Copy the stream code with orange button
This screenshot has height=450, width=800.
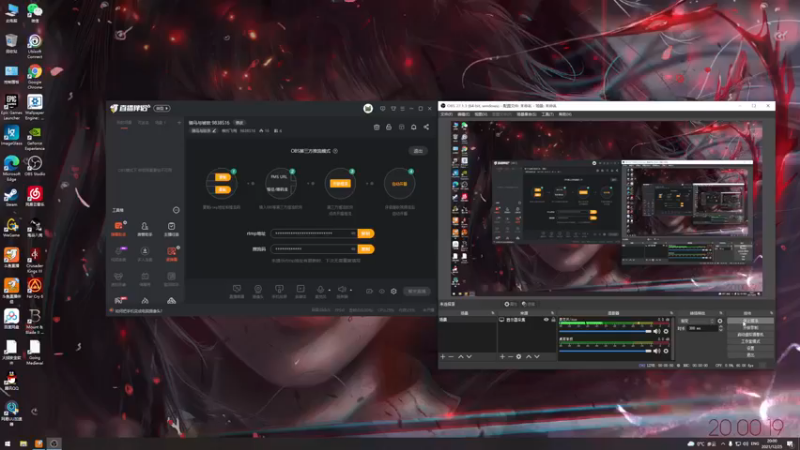click(x=366, y=249)
